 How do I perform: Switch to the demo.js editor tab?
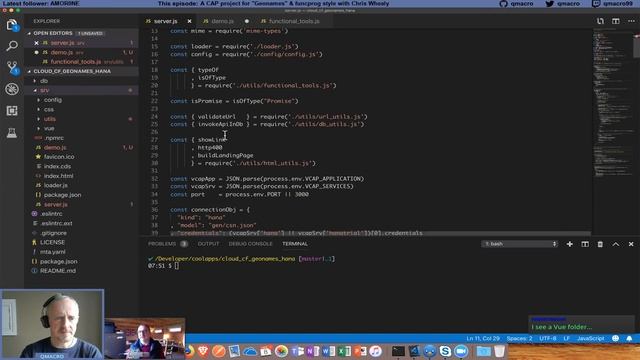[x=222, y=21]
